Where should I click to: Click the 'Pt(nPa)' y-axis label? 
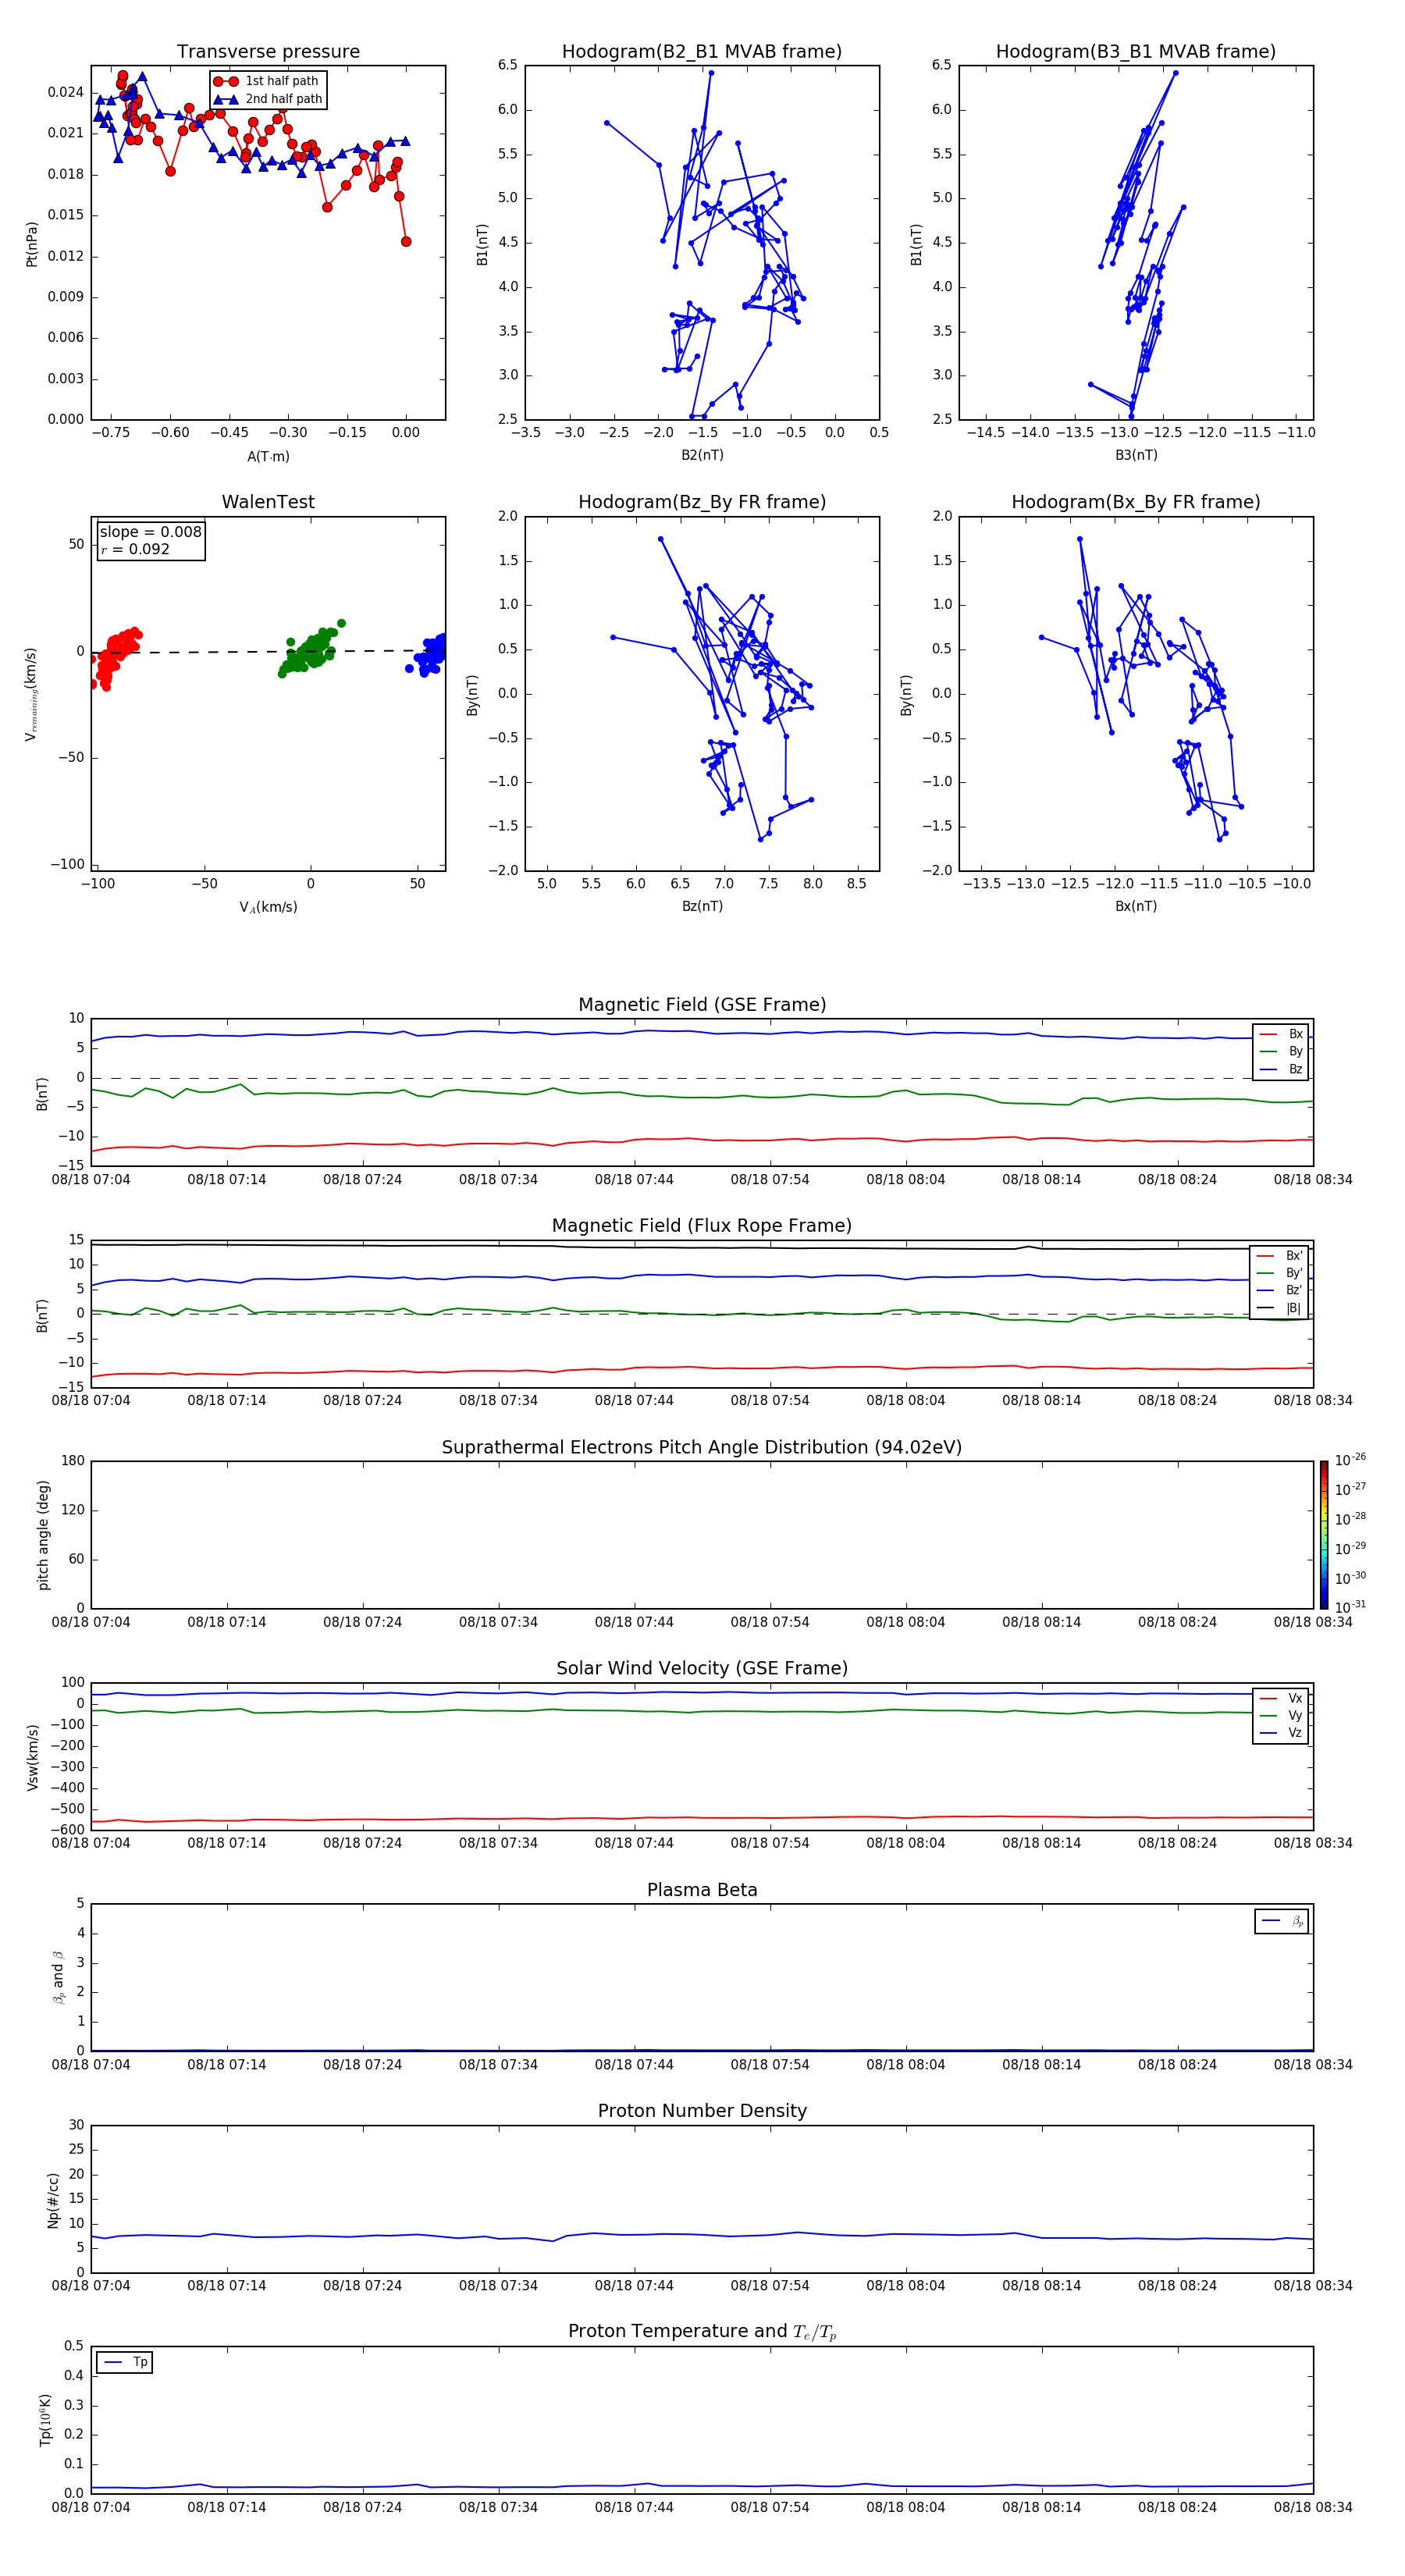pyautogui.click(x=32, y=243)
